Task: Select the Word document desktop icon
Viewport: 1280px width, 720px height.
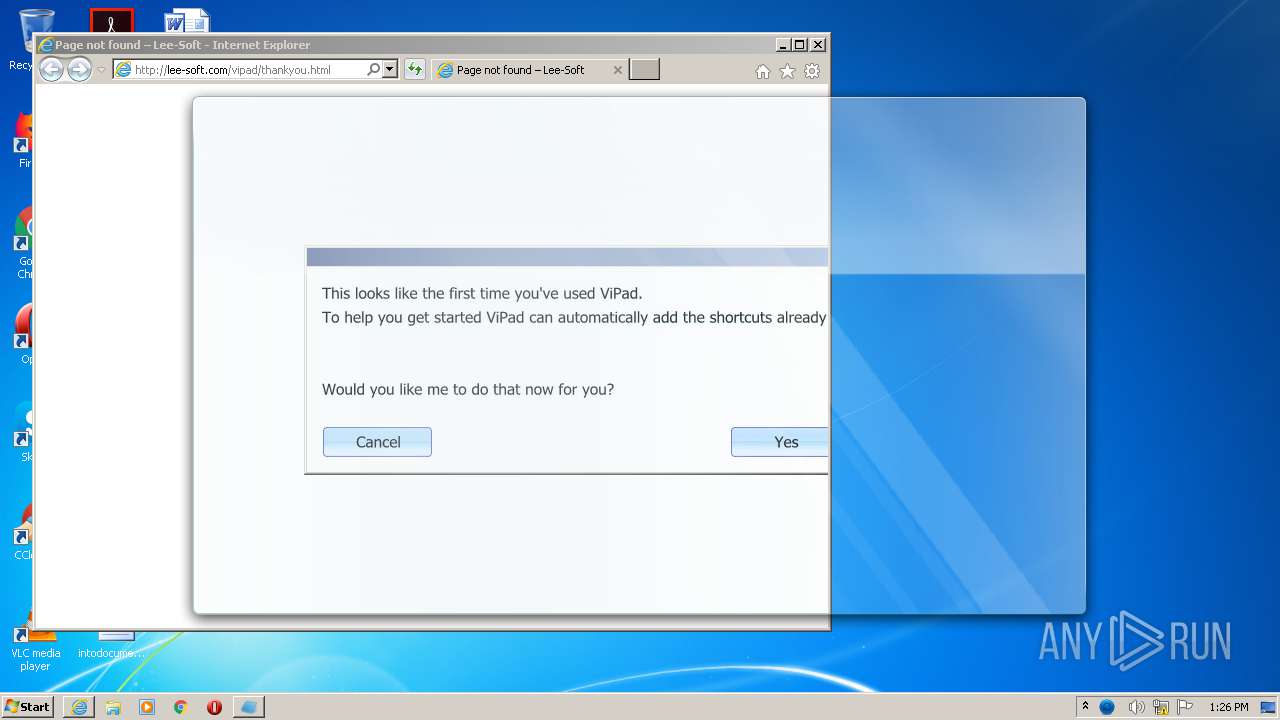Action: pyautogui.click(x=187, y=20)
